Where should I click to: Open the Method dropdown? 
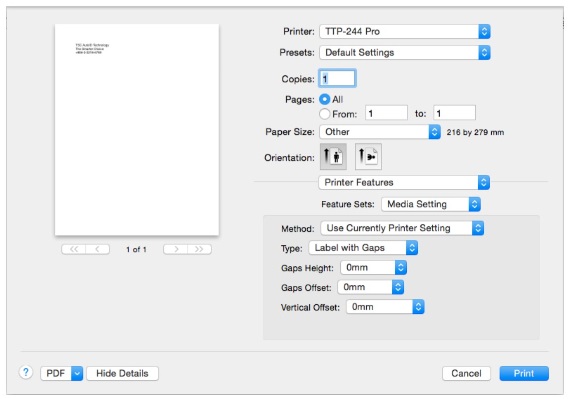click(402, 228)
